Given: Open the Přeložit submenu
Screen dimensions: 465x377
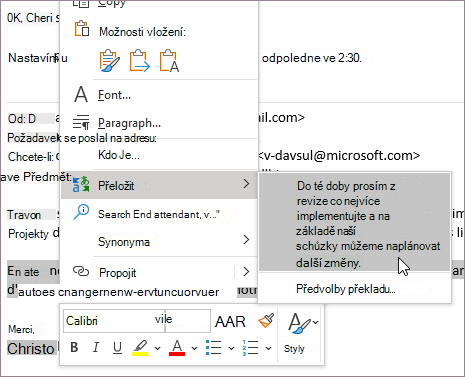Looking at the screenshot, I should (159, 185).
